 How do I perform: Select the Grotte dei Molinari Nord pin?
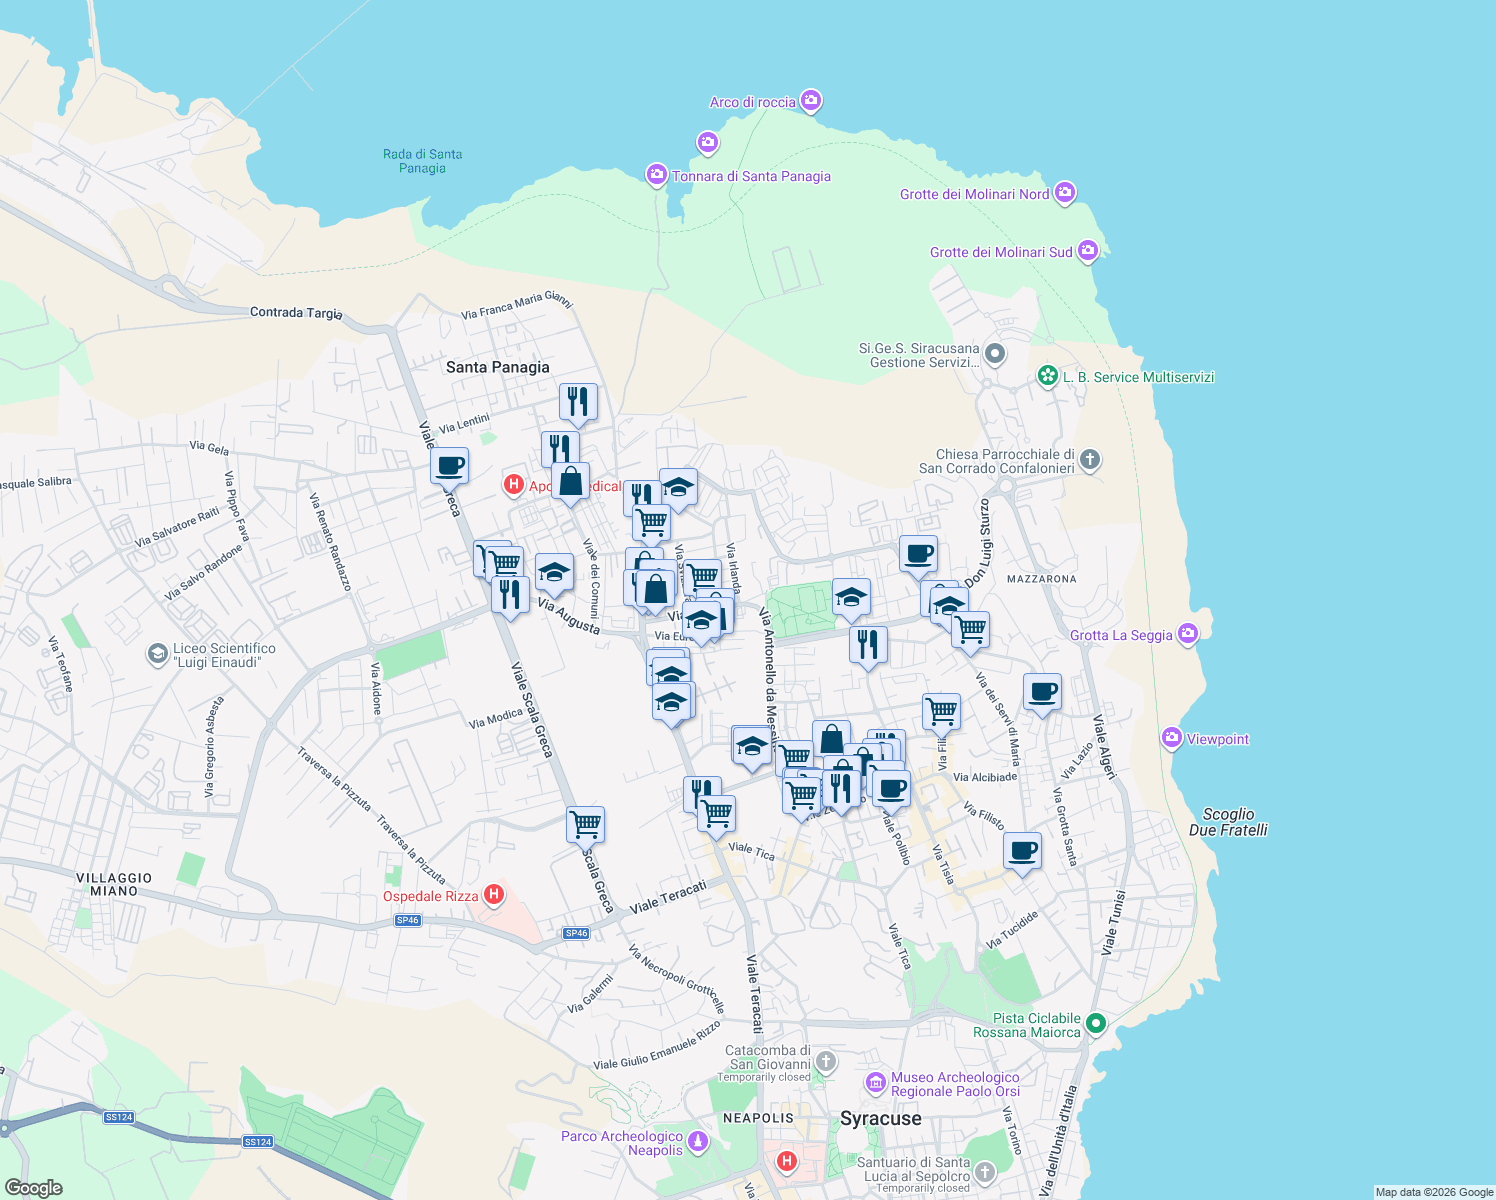1064,193
